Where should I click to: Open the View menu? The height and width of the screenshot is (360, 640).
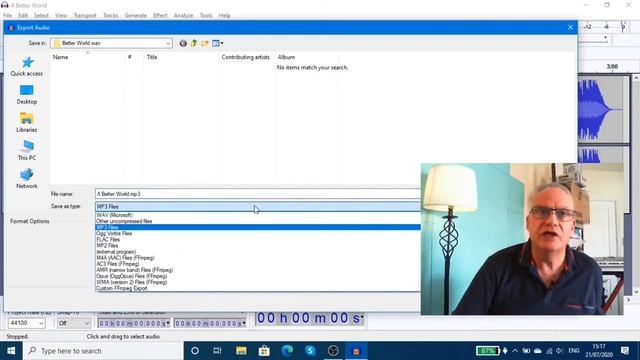61,16
